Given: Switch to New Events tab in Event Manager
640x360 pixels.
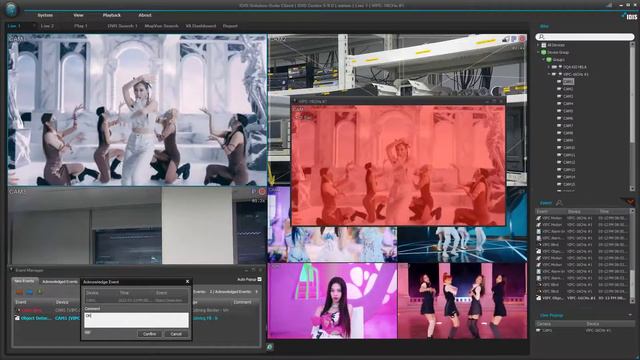Looking at the screenshot, I should click(24, 281).
